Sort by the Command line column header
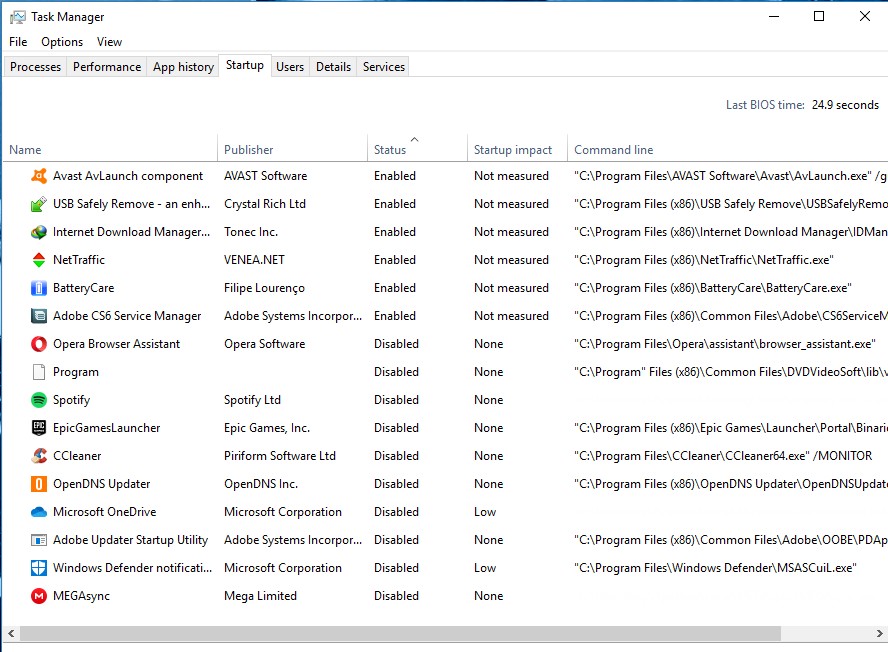This screenshot has height=652, width=888. (728, 150)
